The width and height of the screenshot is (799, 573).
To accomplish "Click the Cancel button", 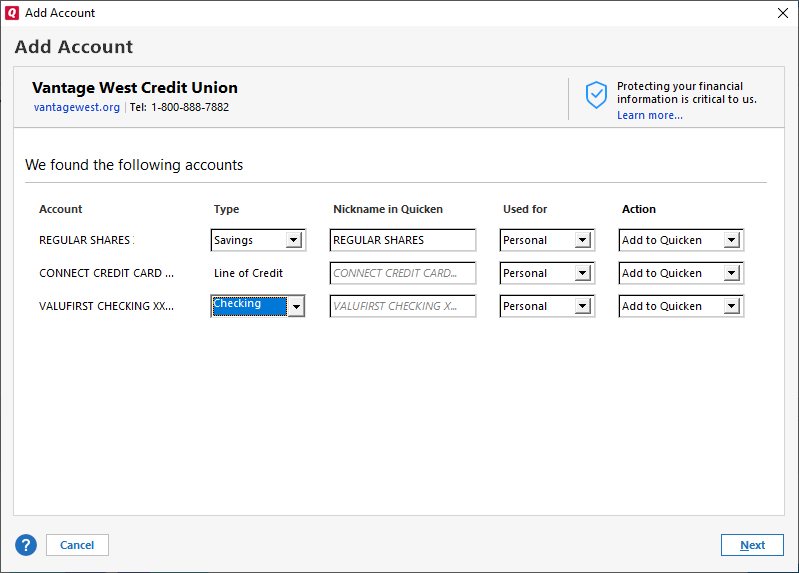I will (77, 545).
